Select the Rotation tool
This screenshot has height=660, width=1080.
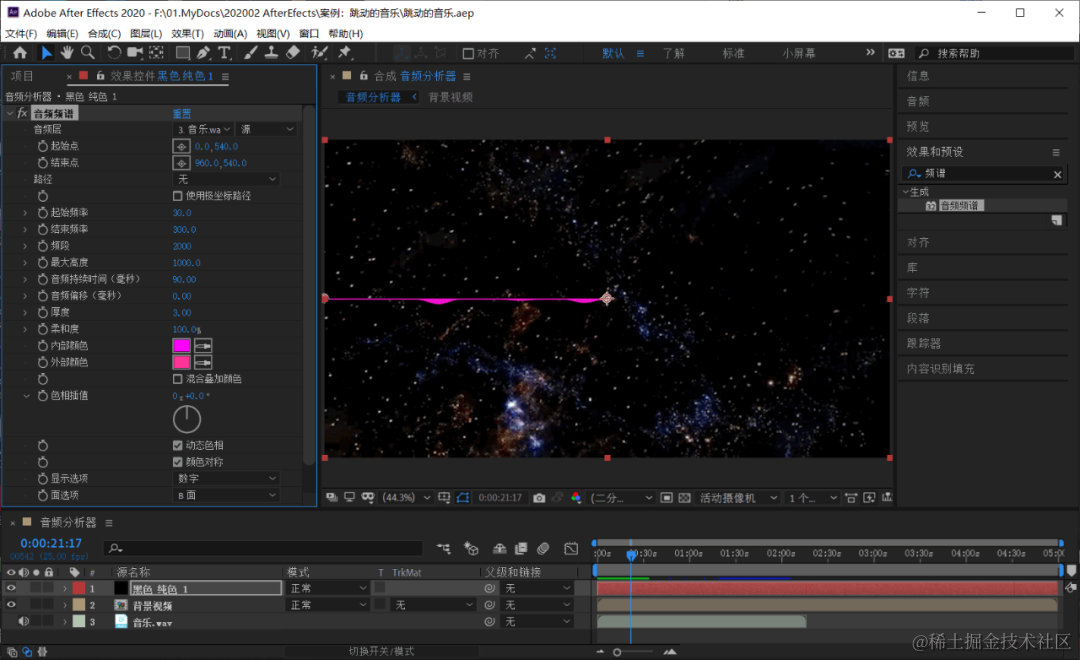click(114, 52)
